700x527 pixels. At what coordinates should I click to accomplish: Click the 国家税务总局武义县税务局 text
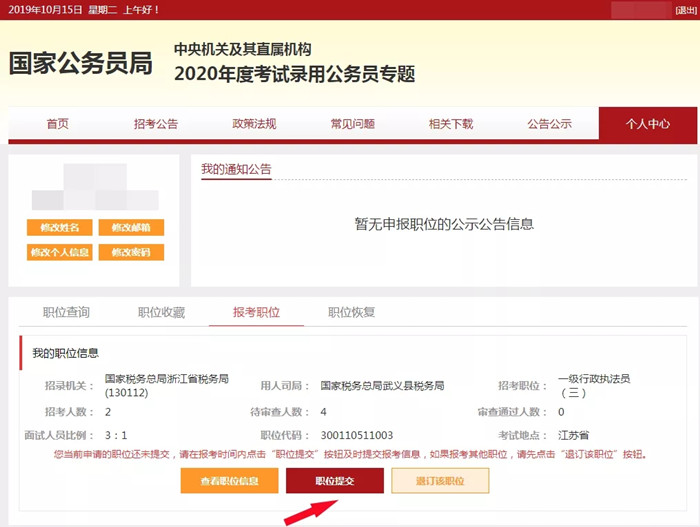pyautogui.click(x=382, y=385)
